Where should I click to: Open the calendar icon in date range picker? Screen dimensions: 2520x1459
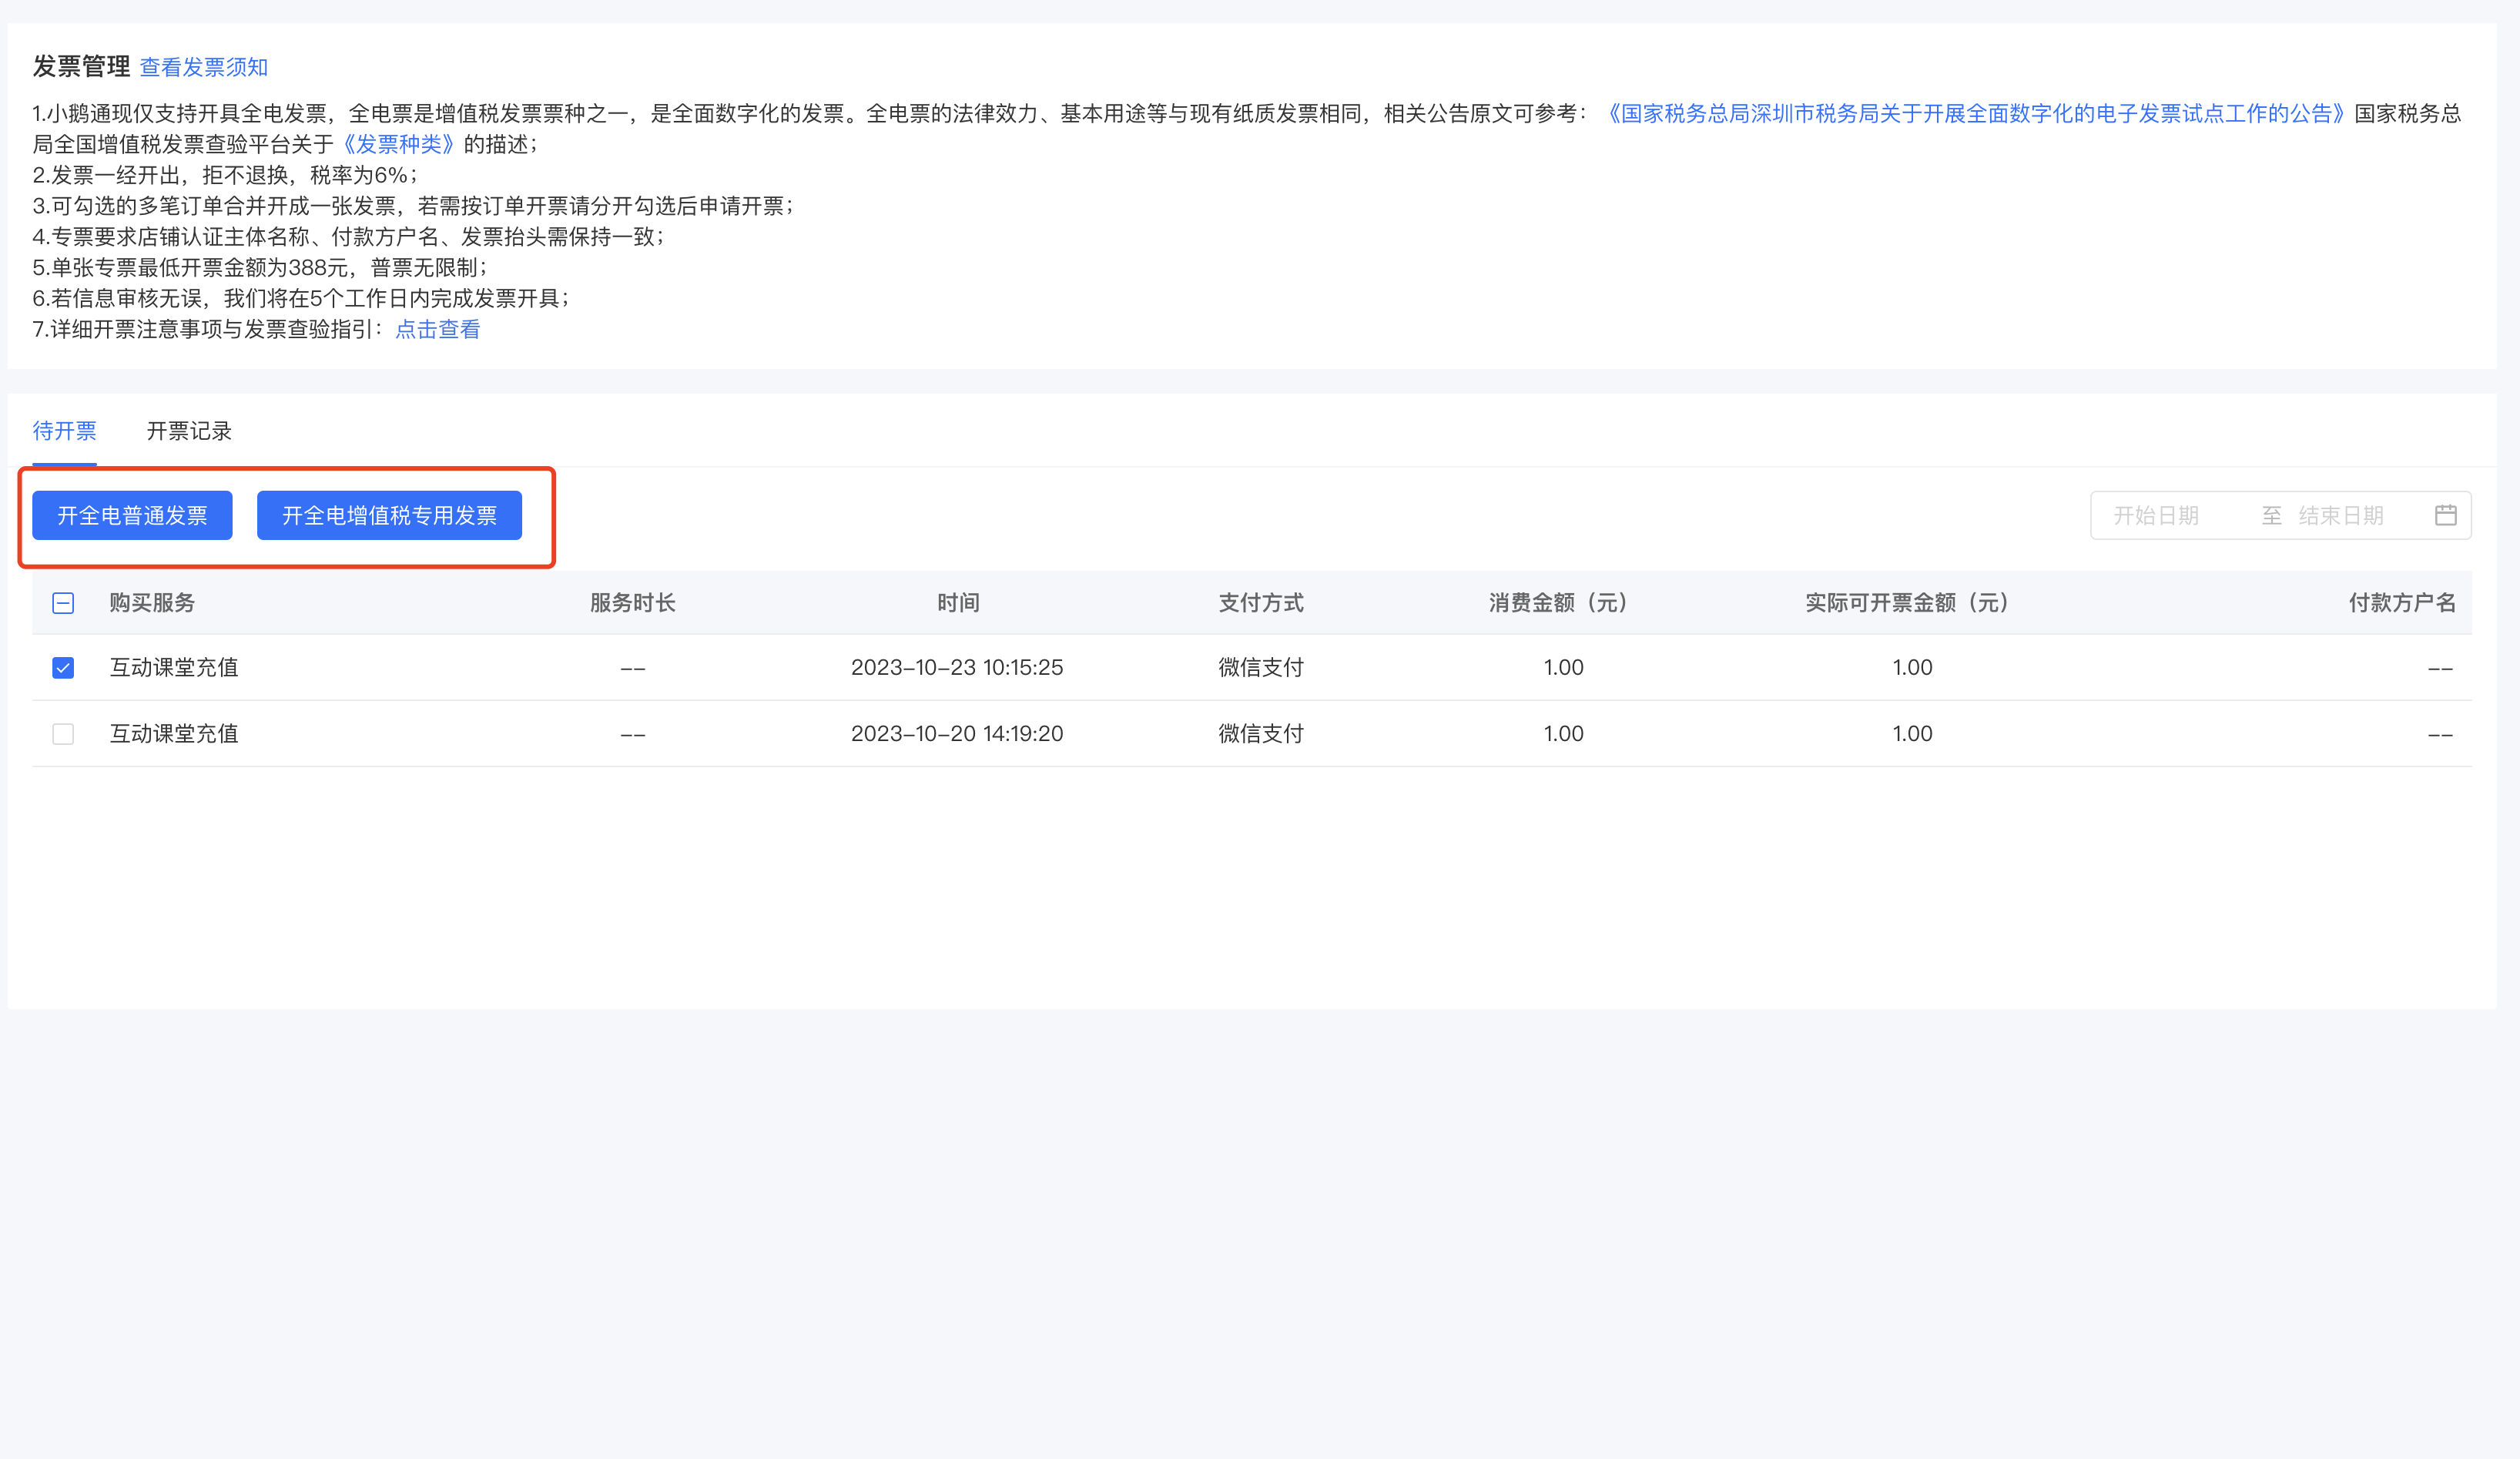coord(2445,515)
